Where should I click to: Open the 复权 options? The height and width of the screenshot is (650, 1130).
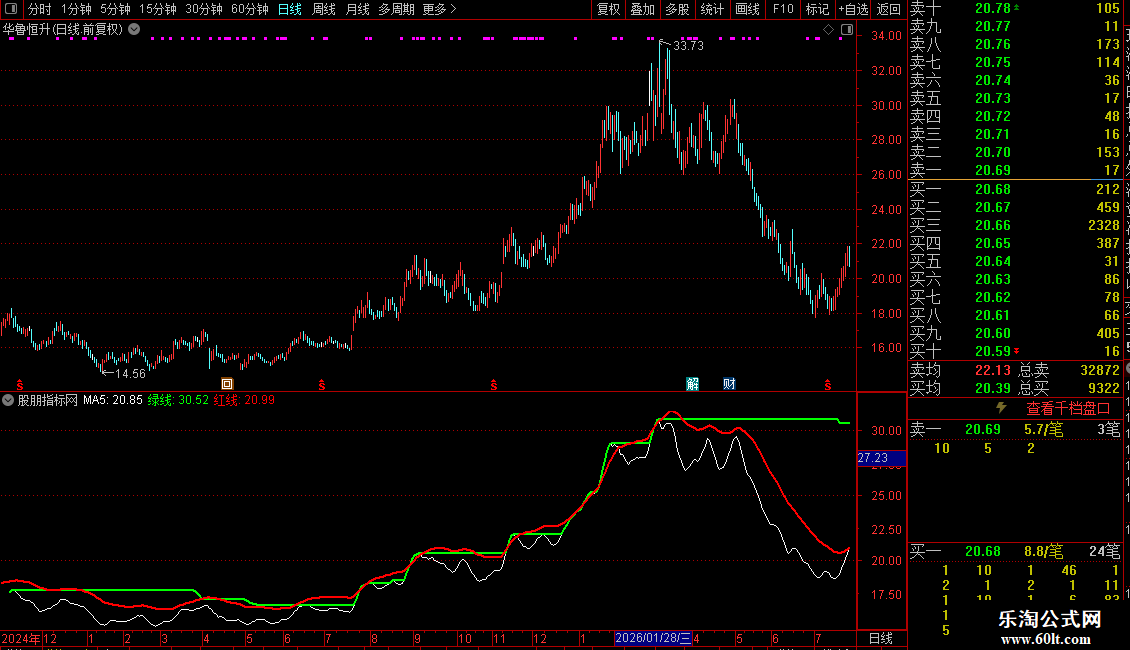coord(608,9)
